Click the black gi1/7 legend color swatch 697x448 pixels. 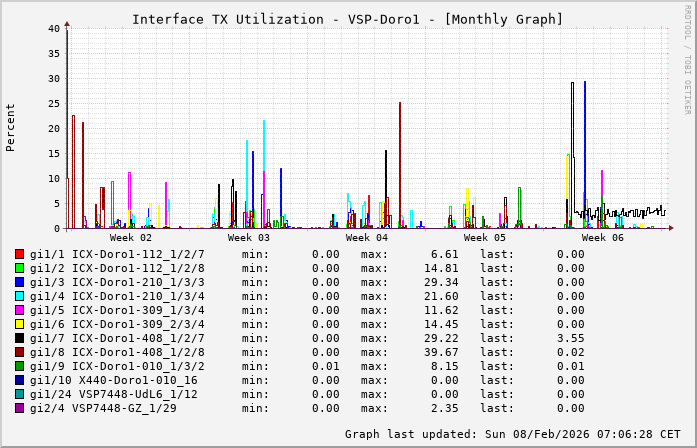[x=19, y=338]
